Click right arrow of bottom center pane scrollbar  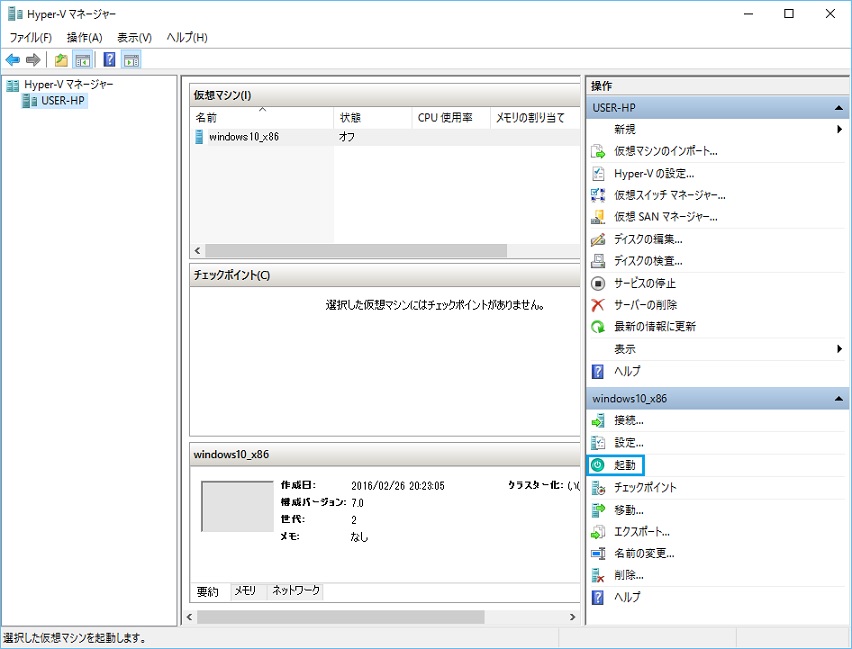(x=572, y=617)
